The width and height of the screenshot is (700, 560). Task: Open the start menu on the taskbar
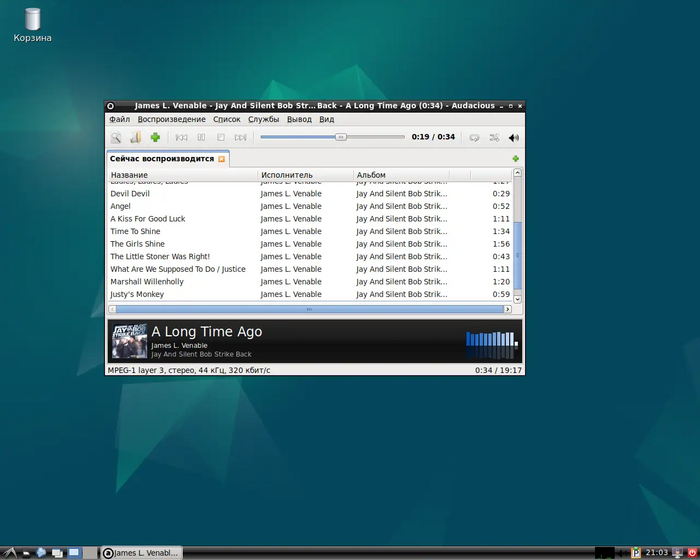(10, 553)
